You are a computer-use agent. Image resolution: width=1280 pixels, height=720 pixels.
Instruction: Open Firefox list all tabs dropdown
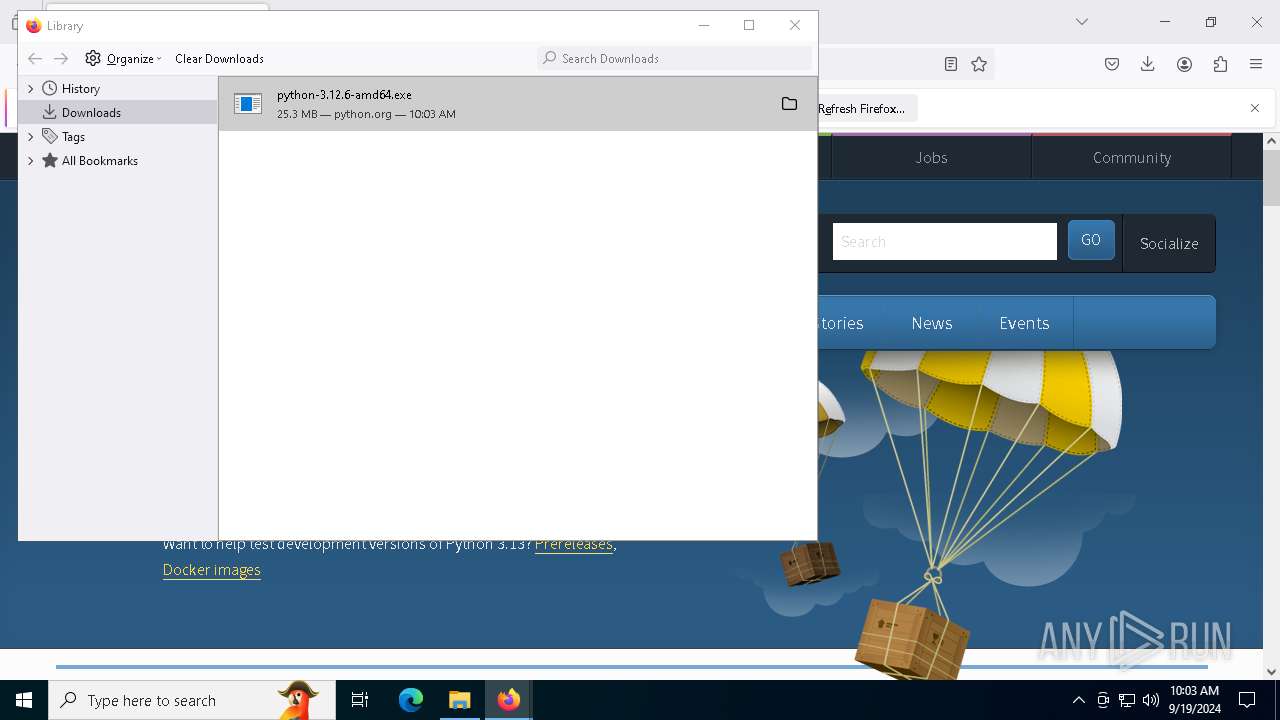click(1082, 22)
